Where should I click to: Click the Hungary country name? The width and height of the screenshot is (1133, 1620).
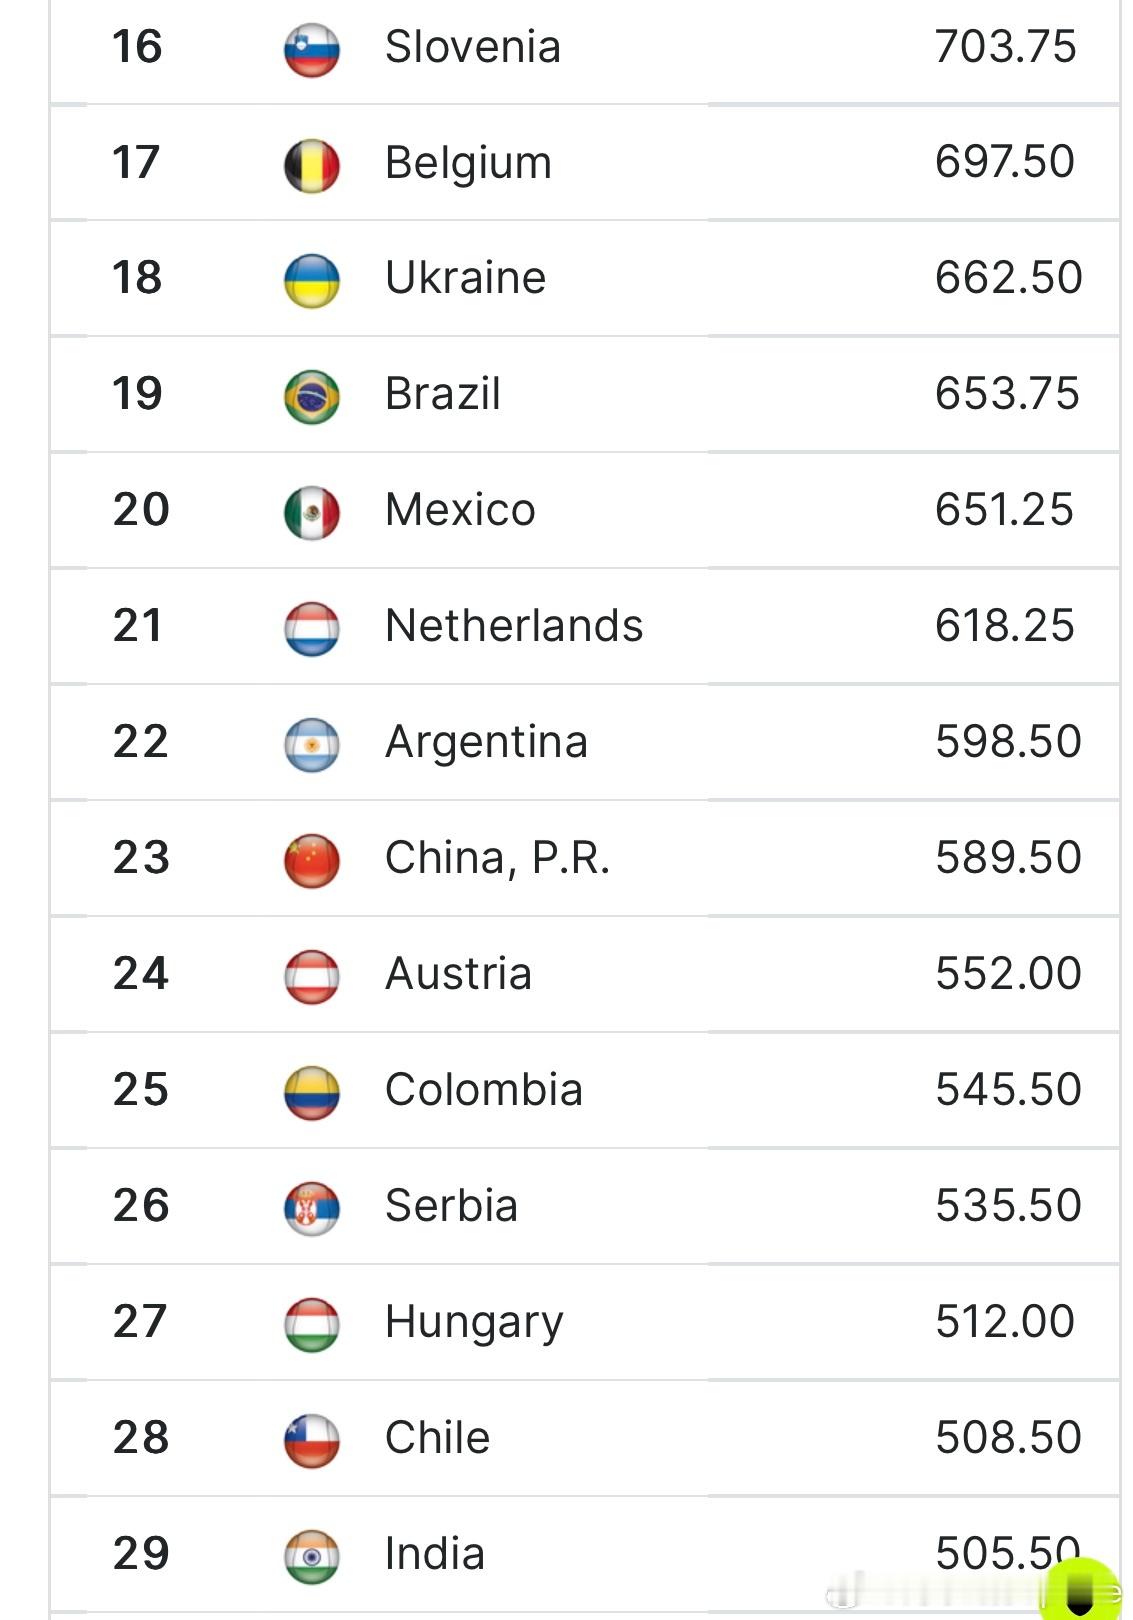[x=474, y=1323]
